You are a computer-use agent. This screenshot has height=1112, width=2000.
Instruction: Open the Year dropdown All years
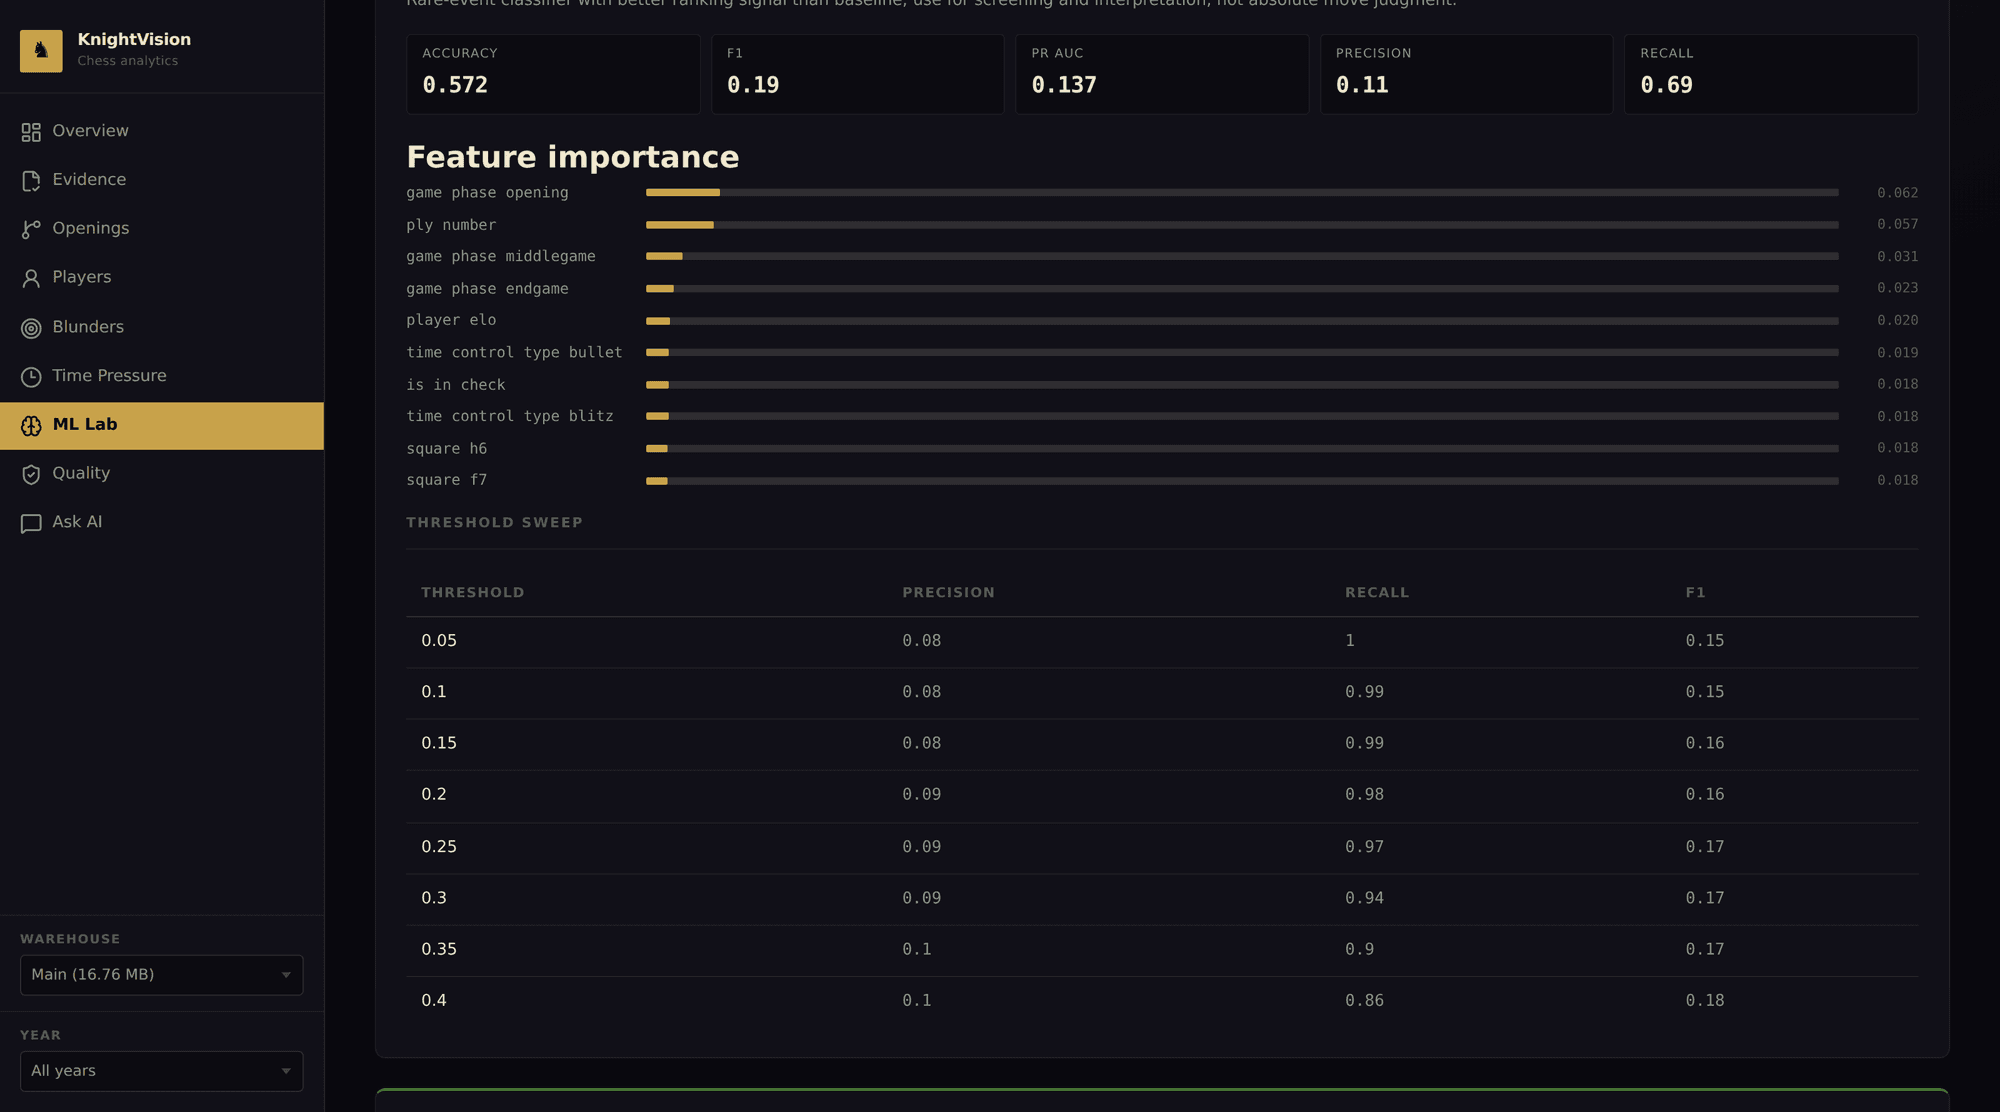[x=162, y=1071]
